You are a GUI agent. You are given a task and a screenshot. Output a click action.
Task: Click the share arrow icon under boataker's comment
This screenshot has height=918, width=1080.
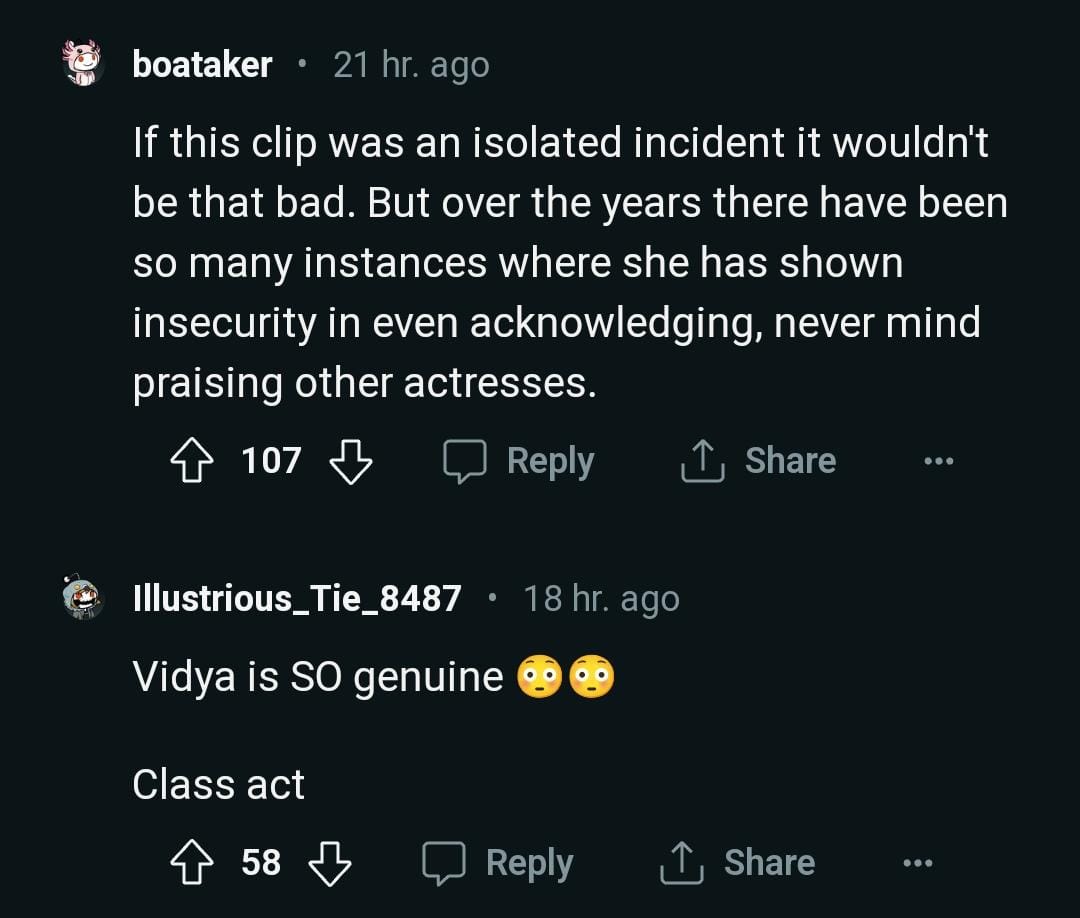coord(700,462)
